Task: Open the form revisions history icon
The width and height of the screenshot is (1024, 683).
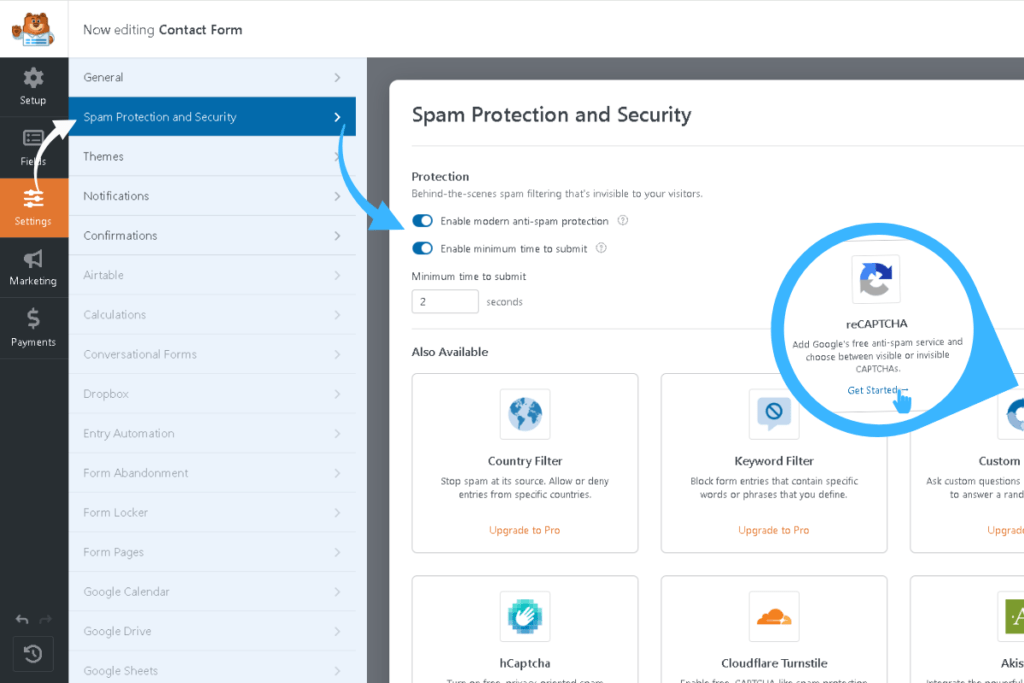Action: coord(33,654)
